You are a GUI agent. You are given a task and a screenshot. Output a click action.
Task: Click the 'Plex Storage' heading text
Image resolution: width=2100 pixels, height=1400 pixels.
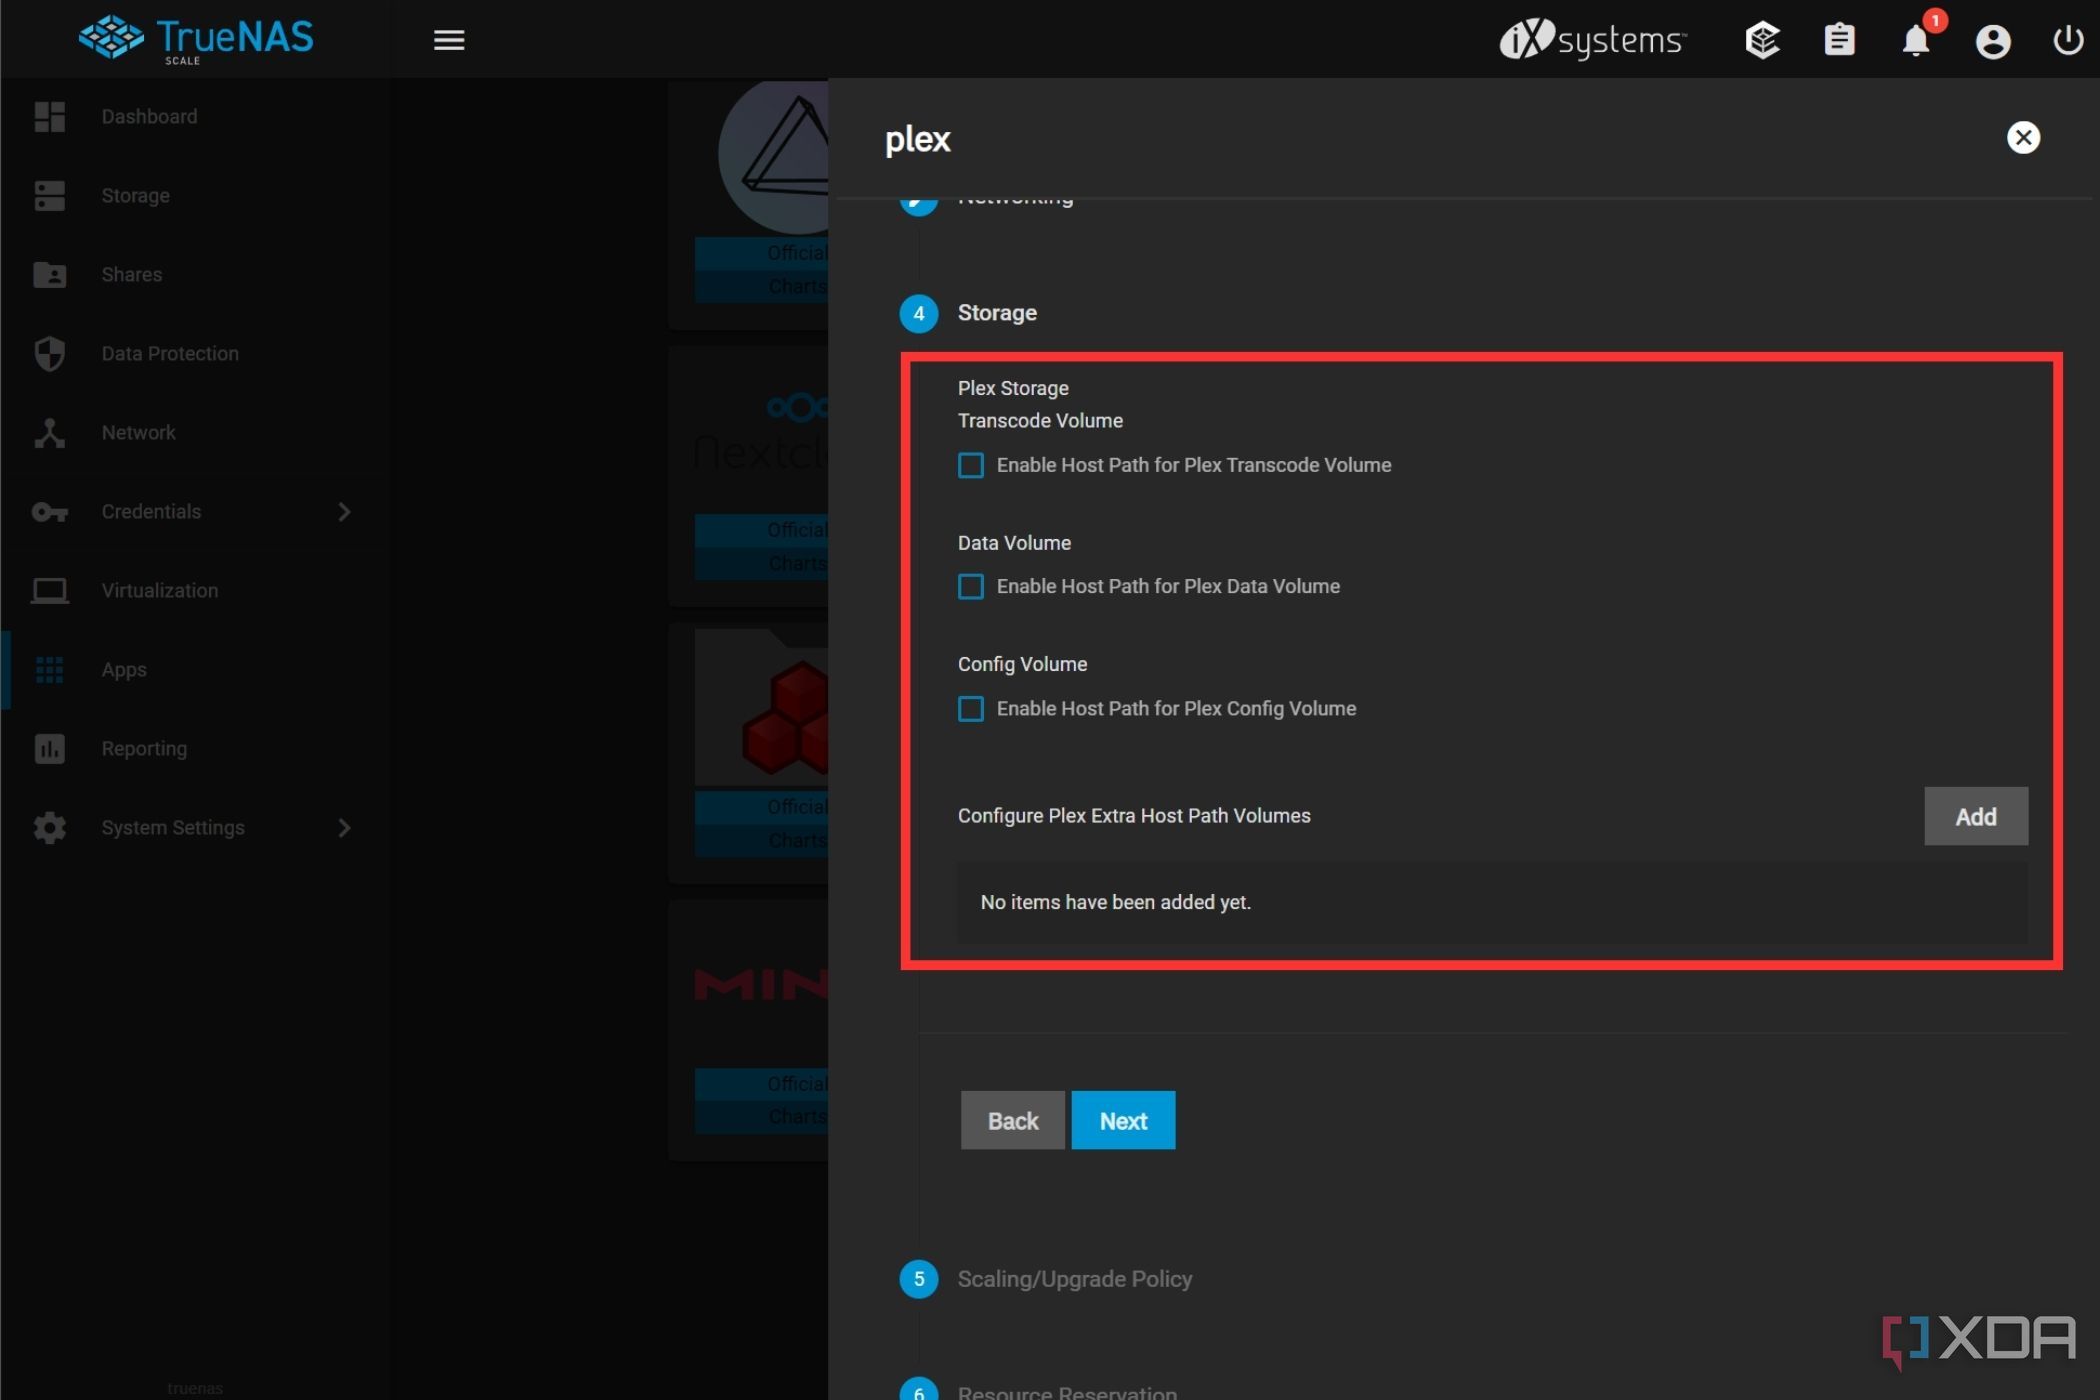point(1013,388)
